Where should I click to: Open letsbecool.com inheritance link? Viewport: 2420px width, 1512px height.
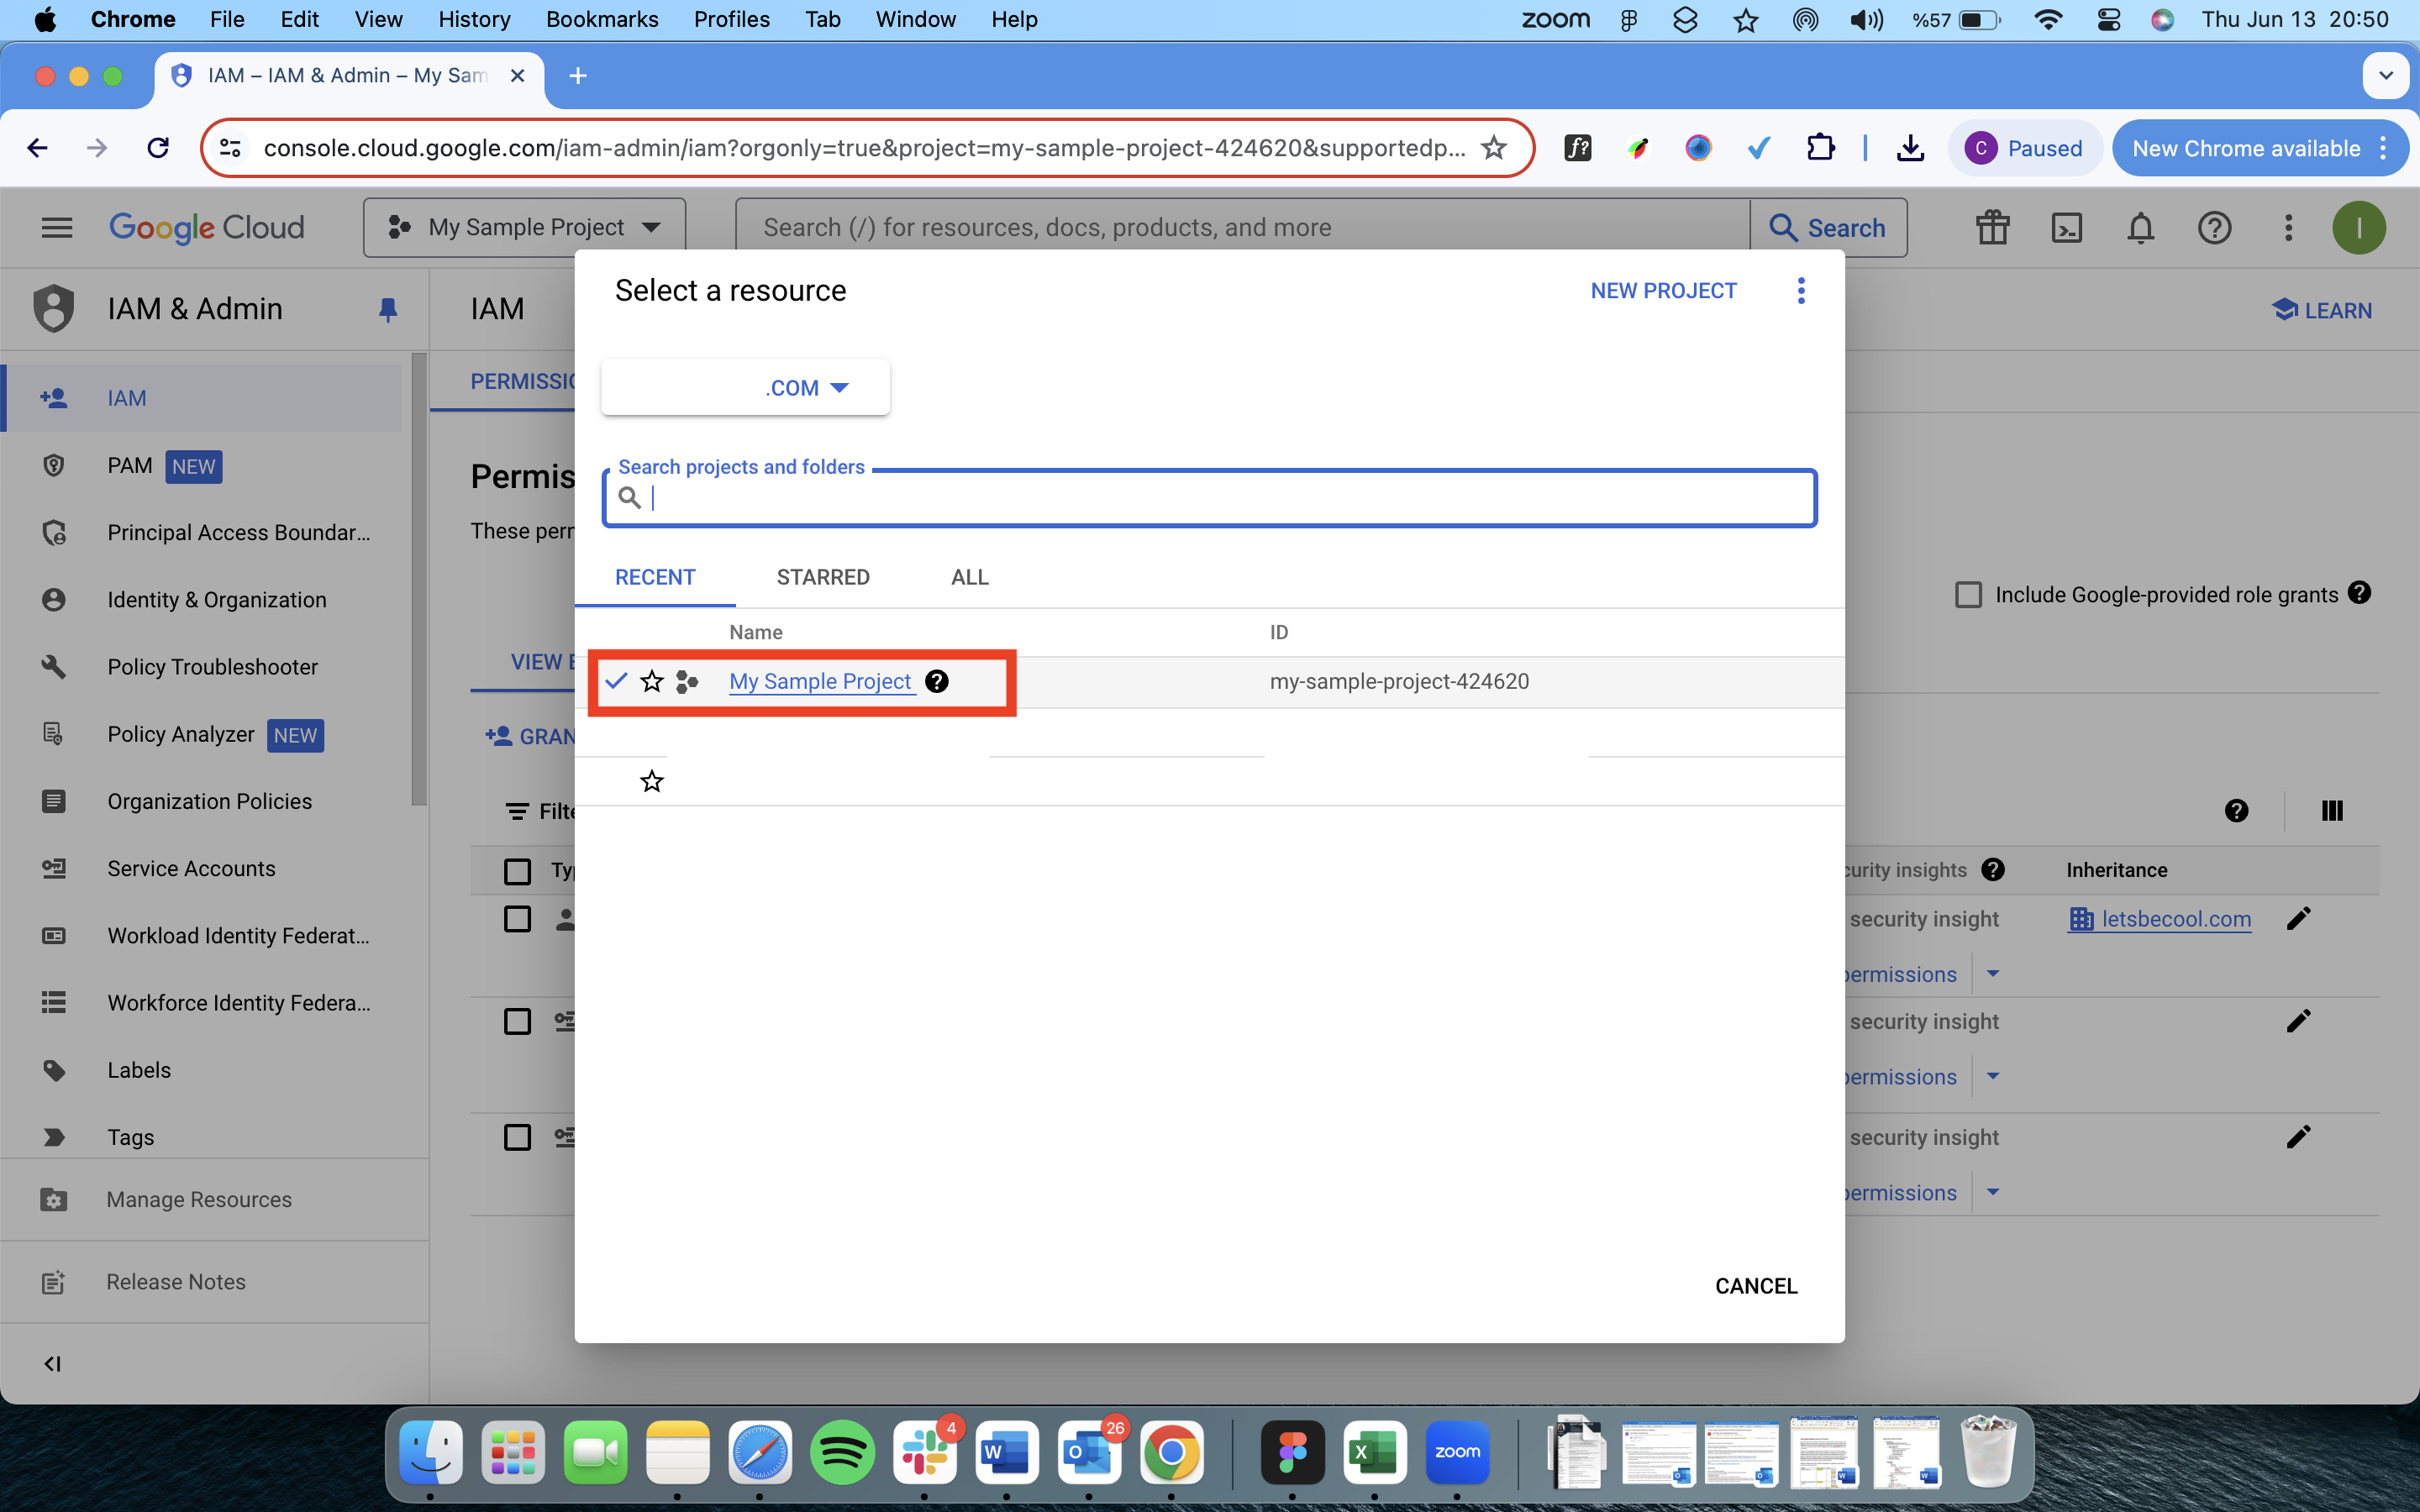point(2176,919)
